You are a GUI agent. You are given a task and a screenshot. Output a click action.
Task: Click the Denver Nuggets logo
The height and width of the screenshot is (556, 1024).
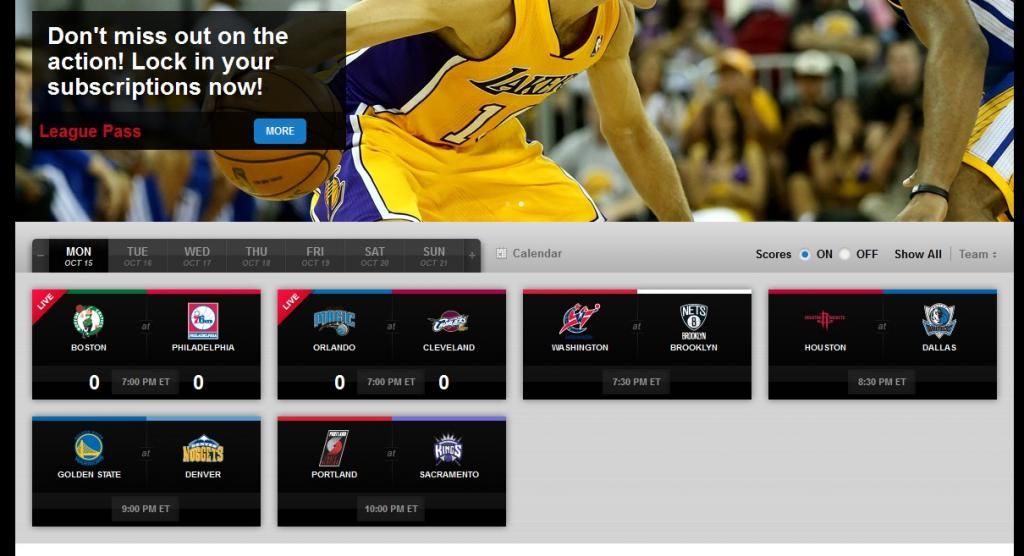[202, 449]
